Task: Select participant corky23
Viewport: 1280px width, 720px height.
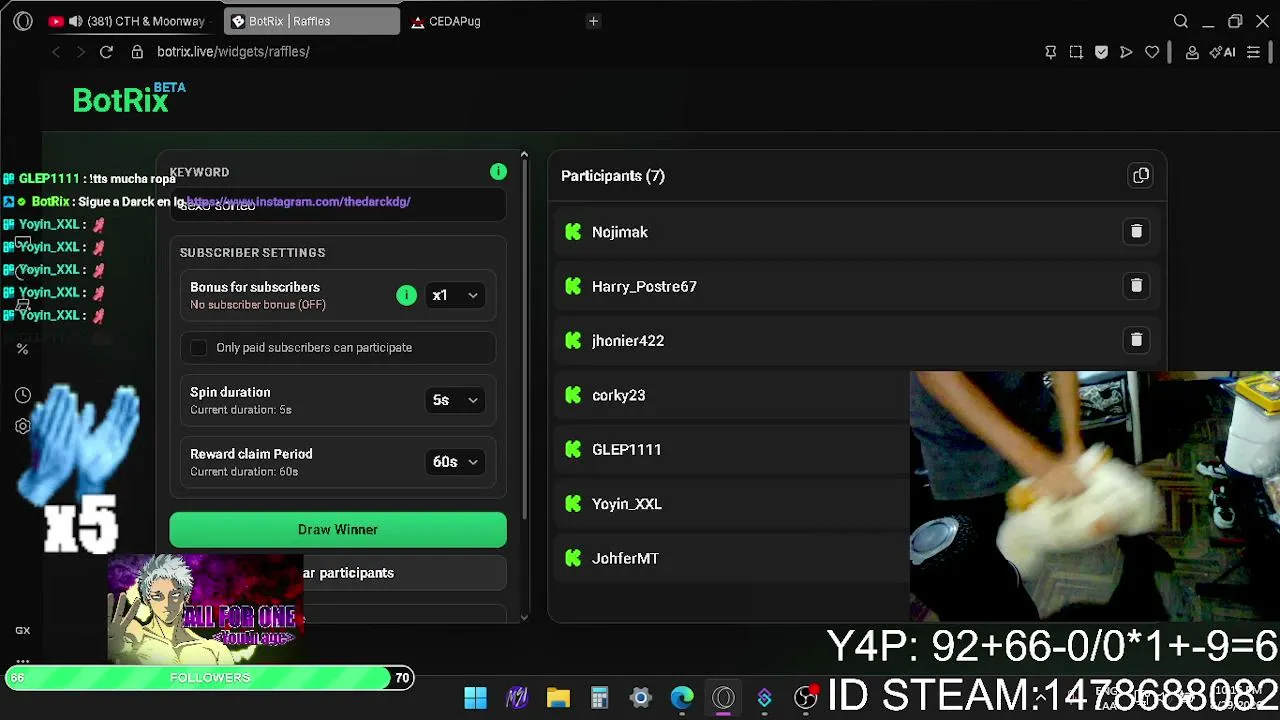Action: tap(618, 395)
